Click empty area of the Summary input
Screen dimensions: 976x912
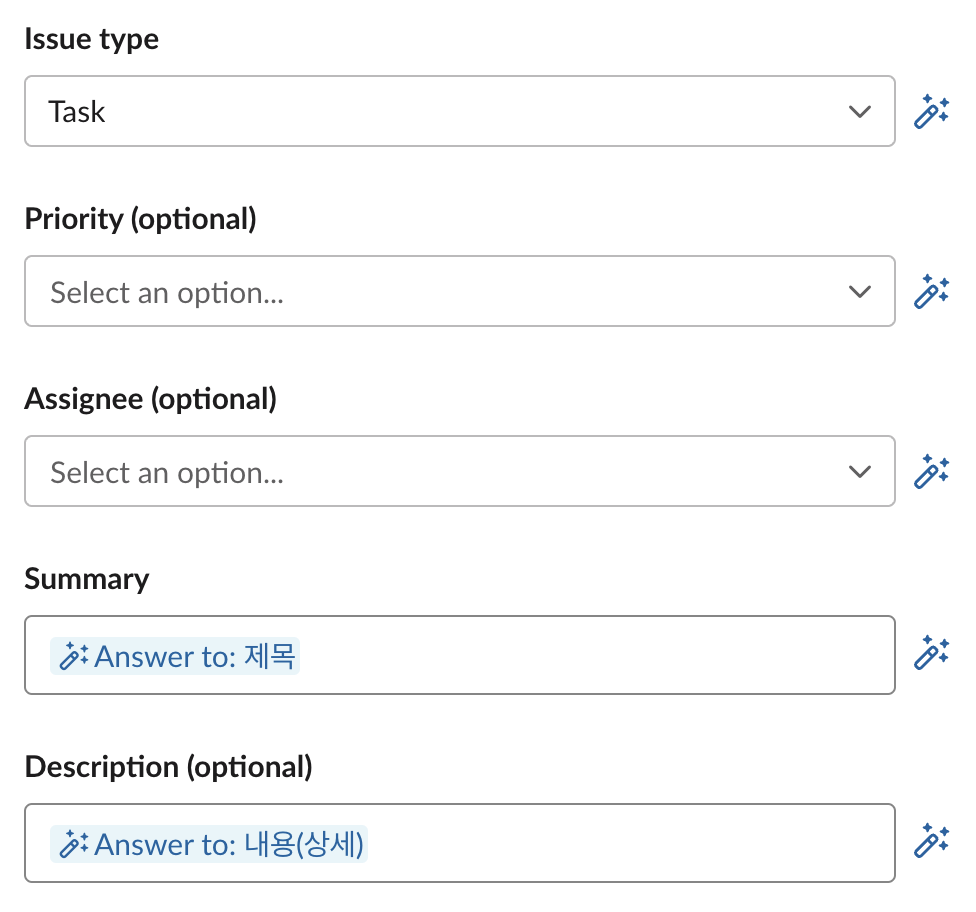[600, 655]
